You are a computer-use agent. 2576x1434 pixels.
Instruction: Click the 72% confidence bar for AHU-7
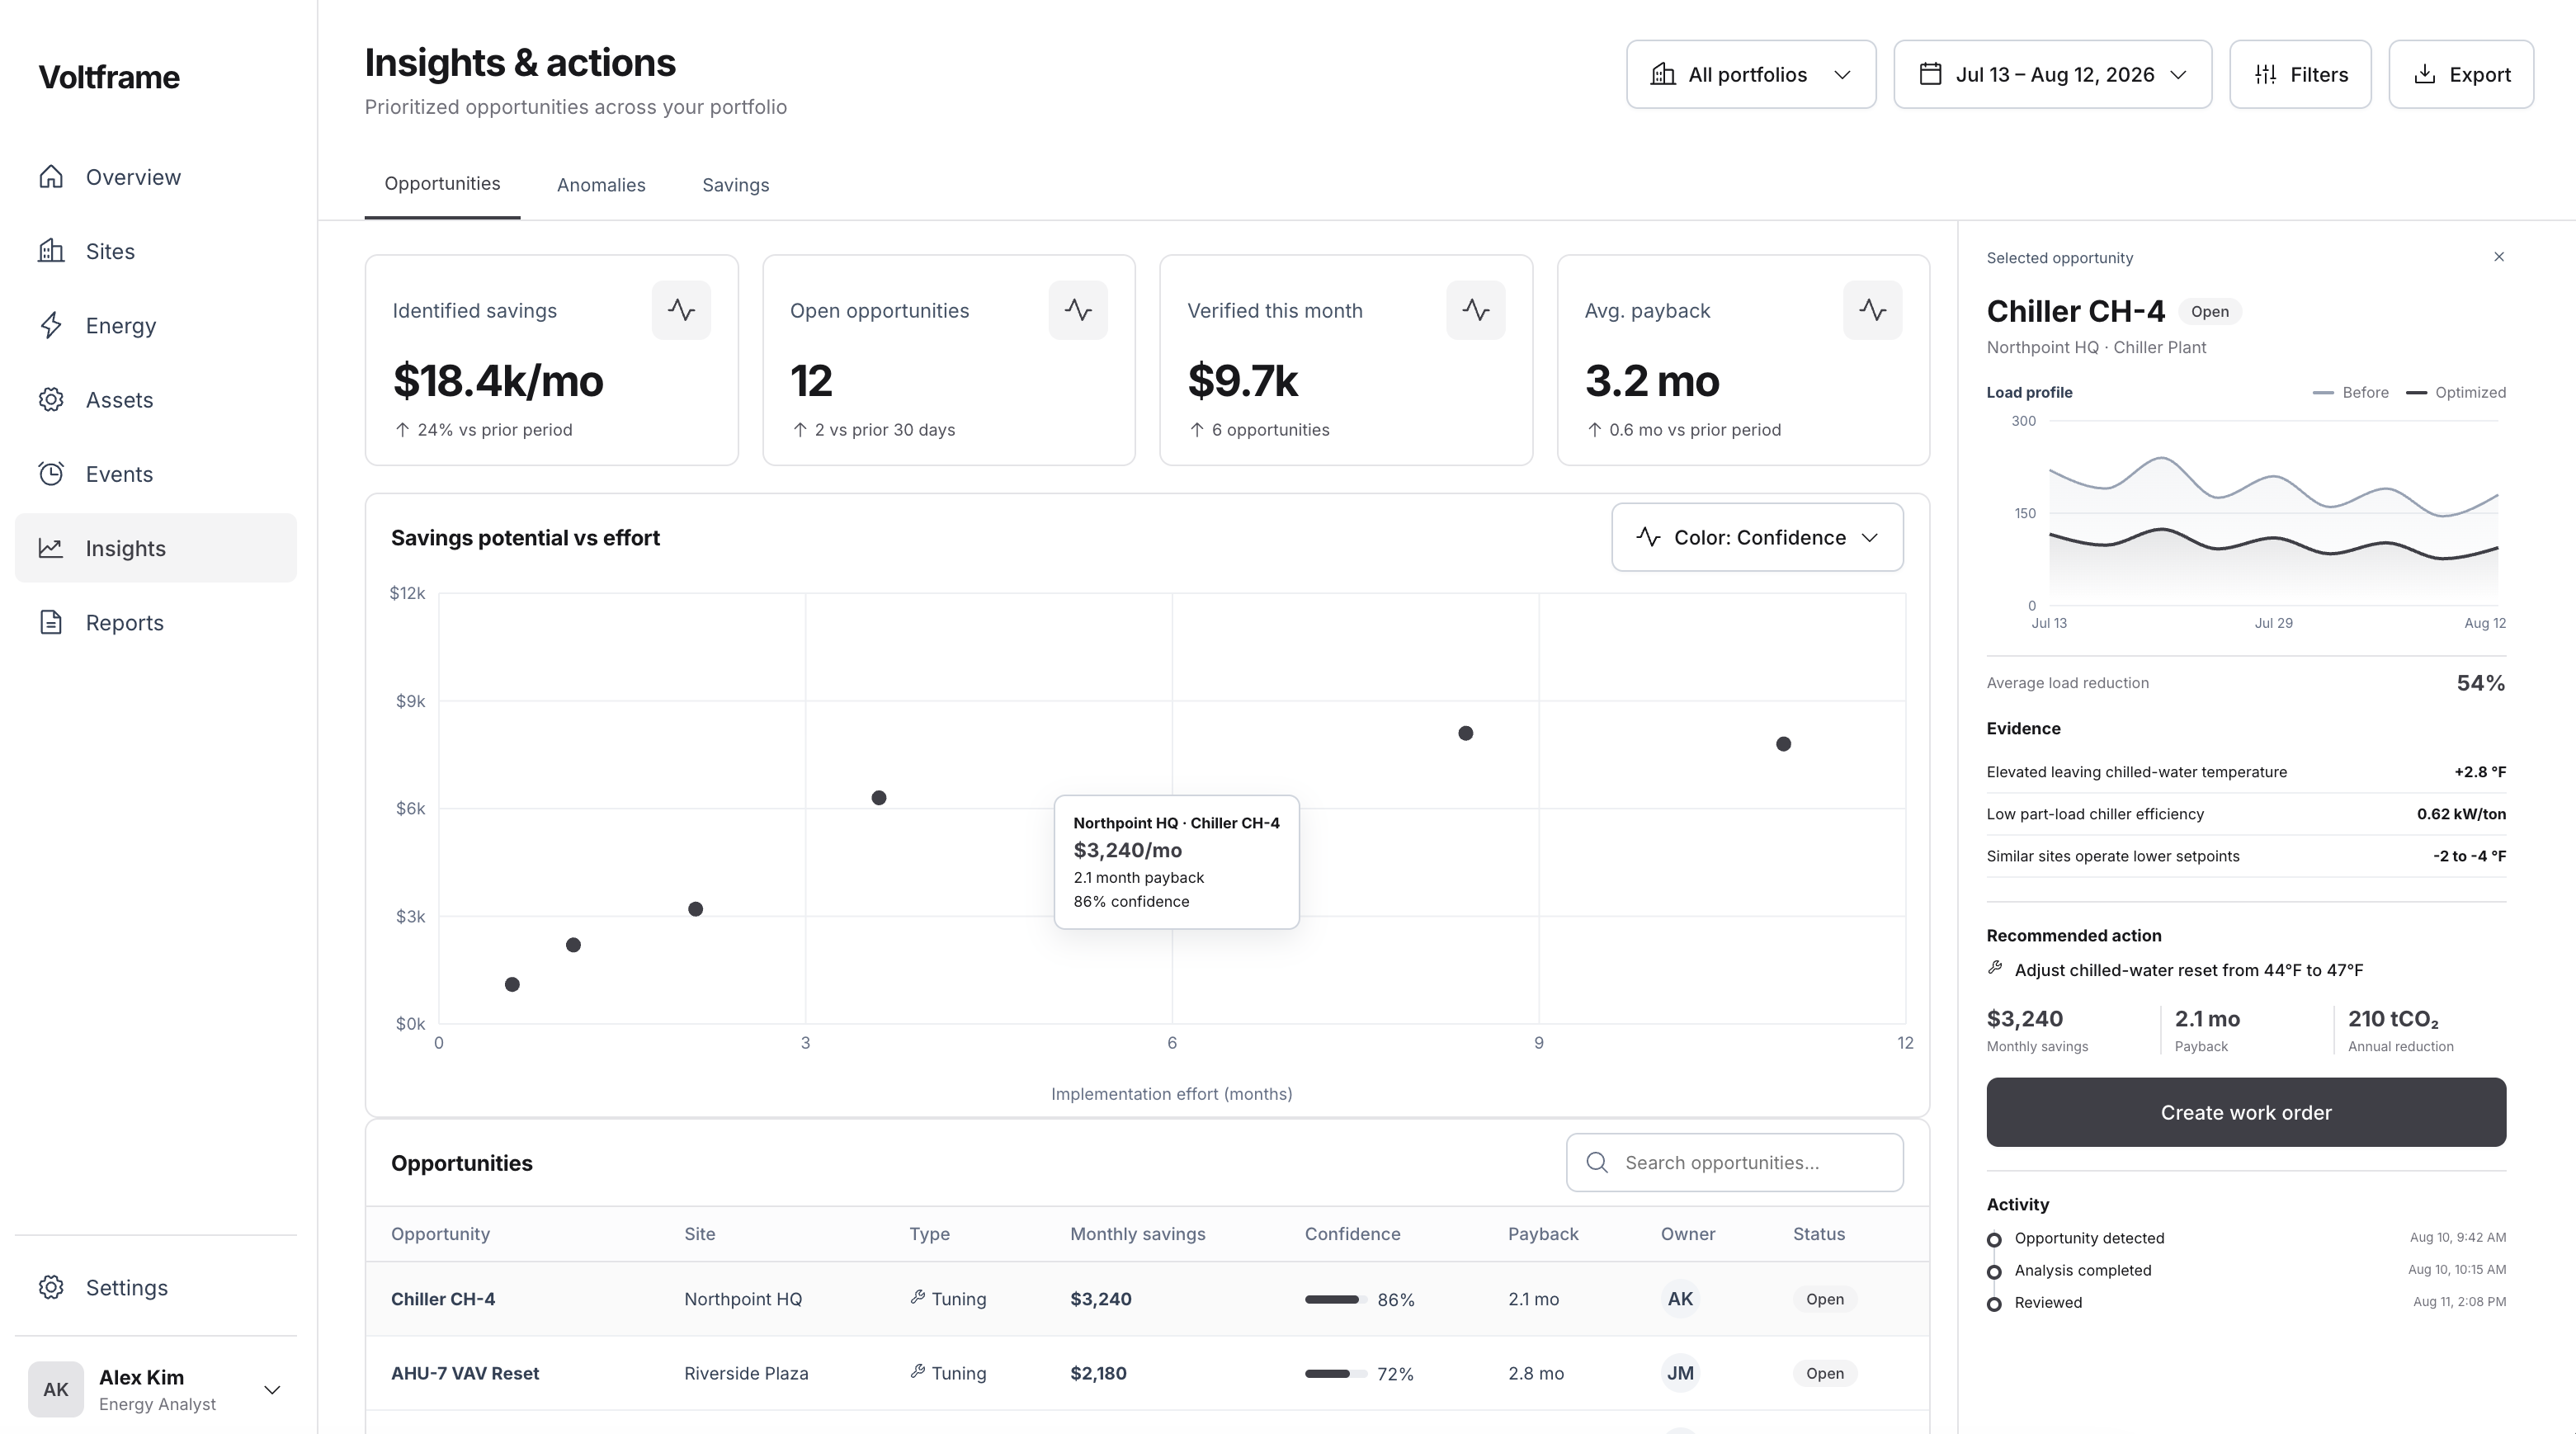pos(1335,1373)
